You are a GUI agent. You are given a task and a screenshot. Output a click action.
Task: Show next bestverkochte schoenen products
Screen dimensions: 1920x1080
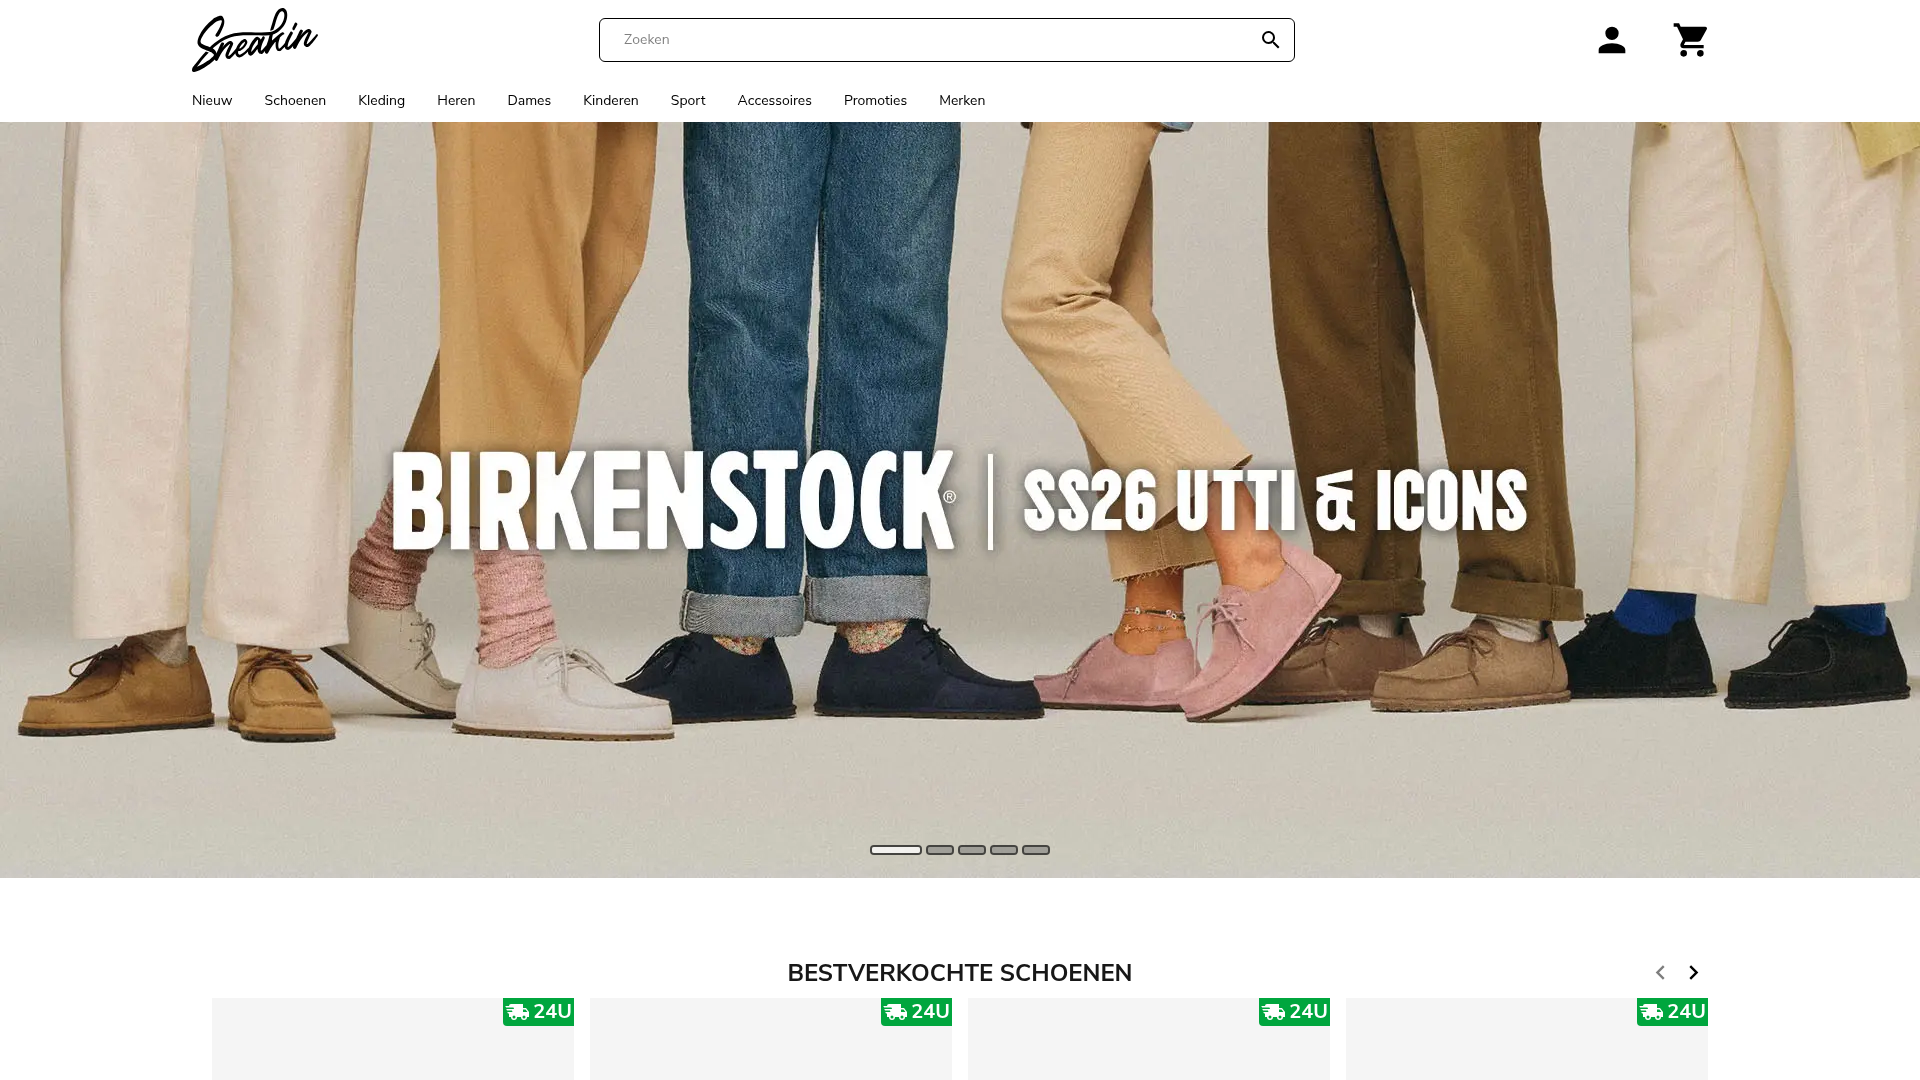click(x=1693, y=972)
